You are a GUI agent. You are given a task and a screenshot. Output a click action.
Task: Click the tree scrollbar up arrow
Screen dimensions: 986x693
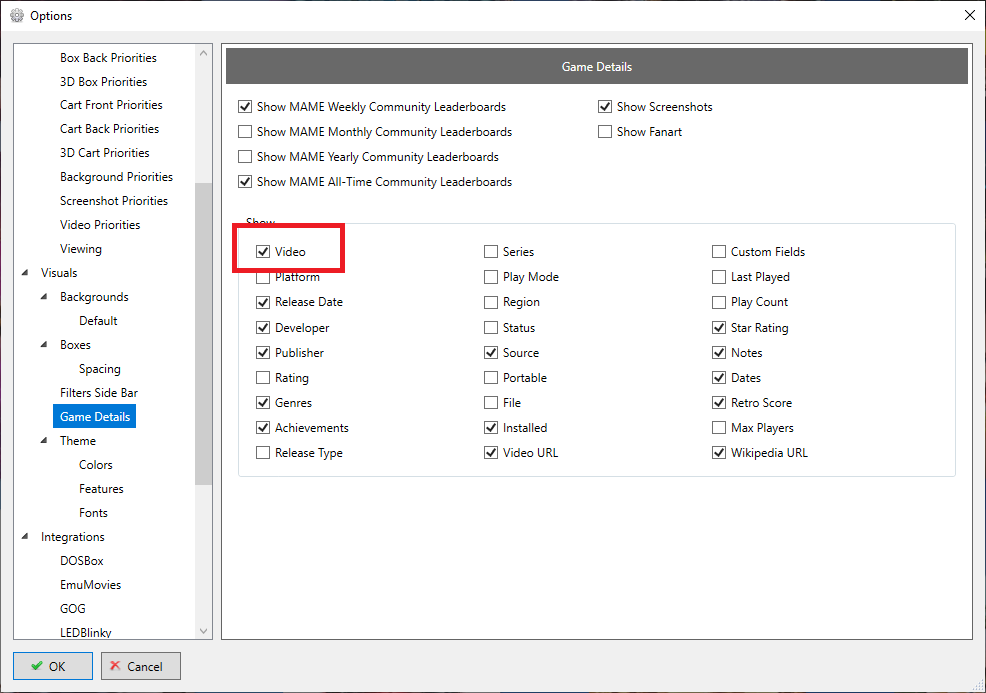point(203,53)
